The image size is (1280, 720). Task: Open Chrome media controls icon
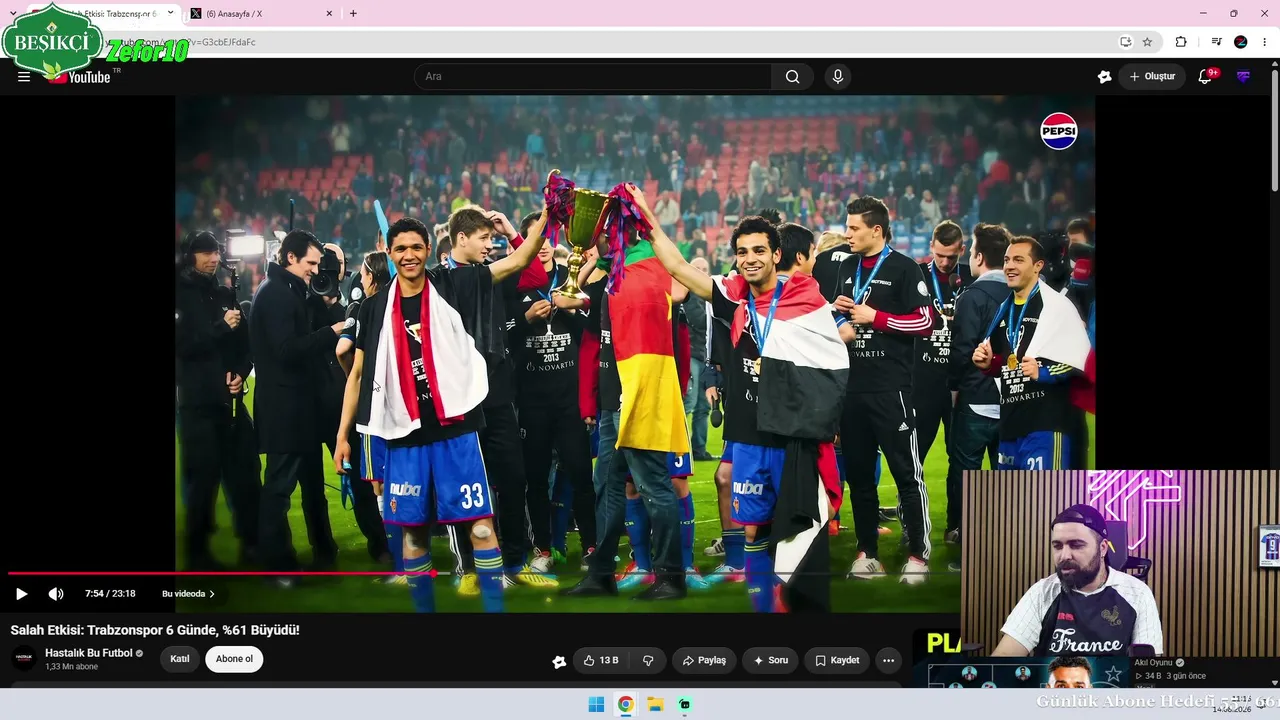[1216, 42]
